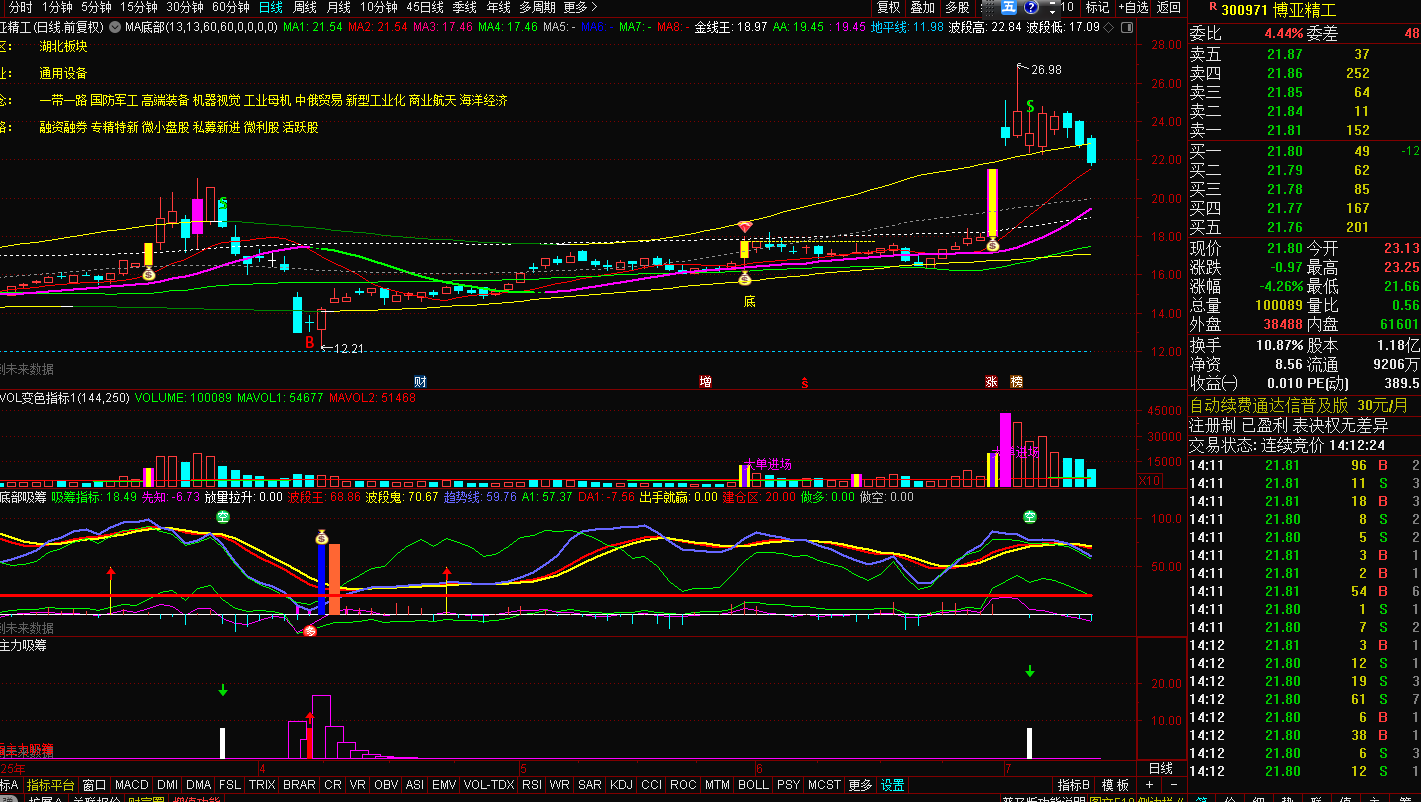
Task: Select the 月线 monthly period tab
Action: (x=338, y=7)
